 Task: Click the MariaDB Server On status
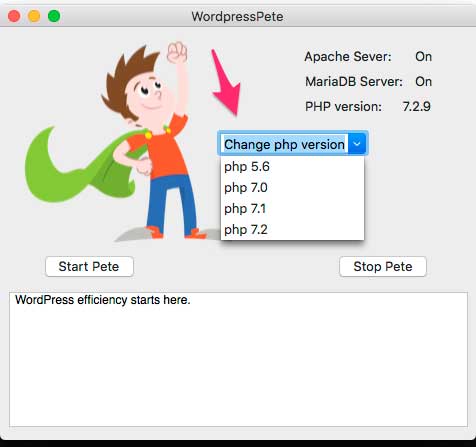tap(423, 82)
